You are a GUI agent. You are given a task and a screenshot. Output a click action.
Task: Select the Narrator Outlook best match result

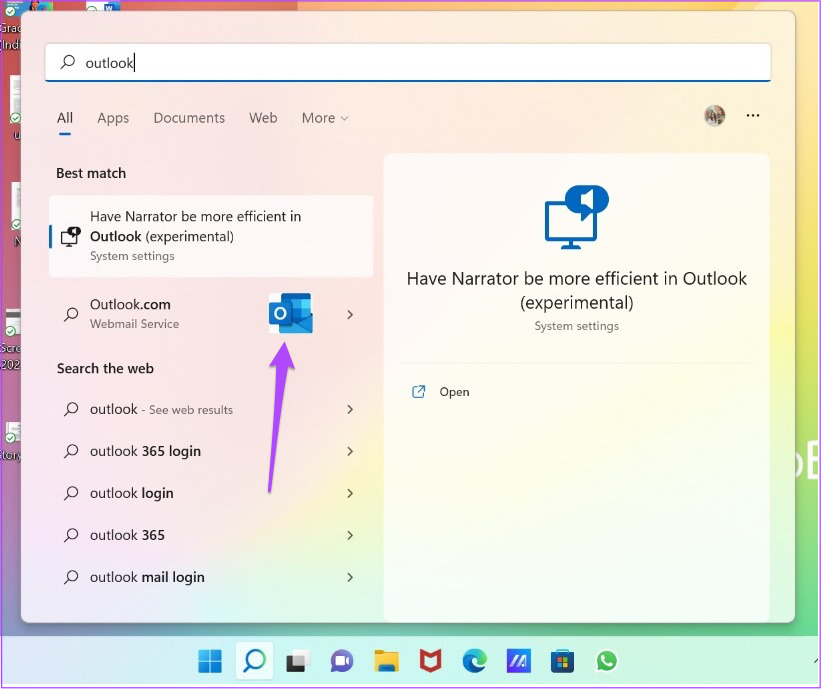tap(211, 236)
